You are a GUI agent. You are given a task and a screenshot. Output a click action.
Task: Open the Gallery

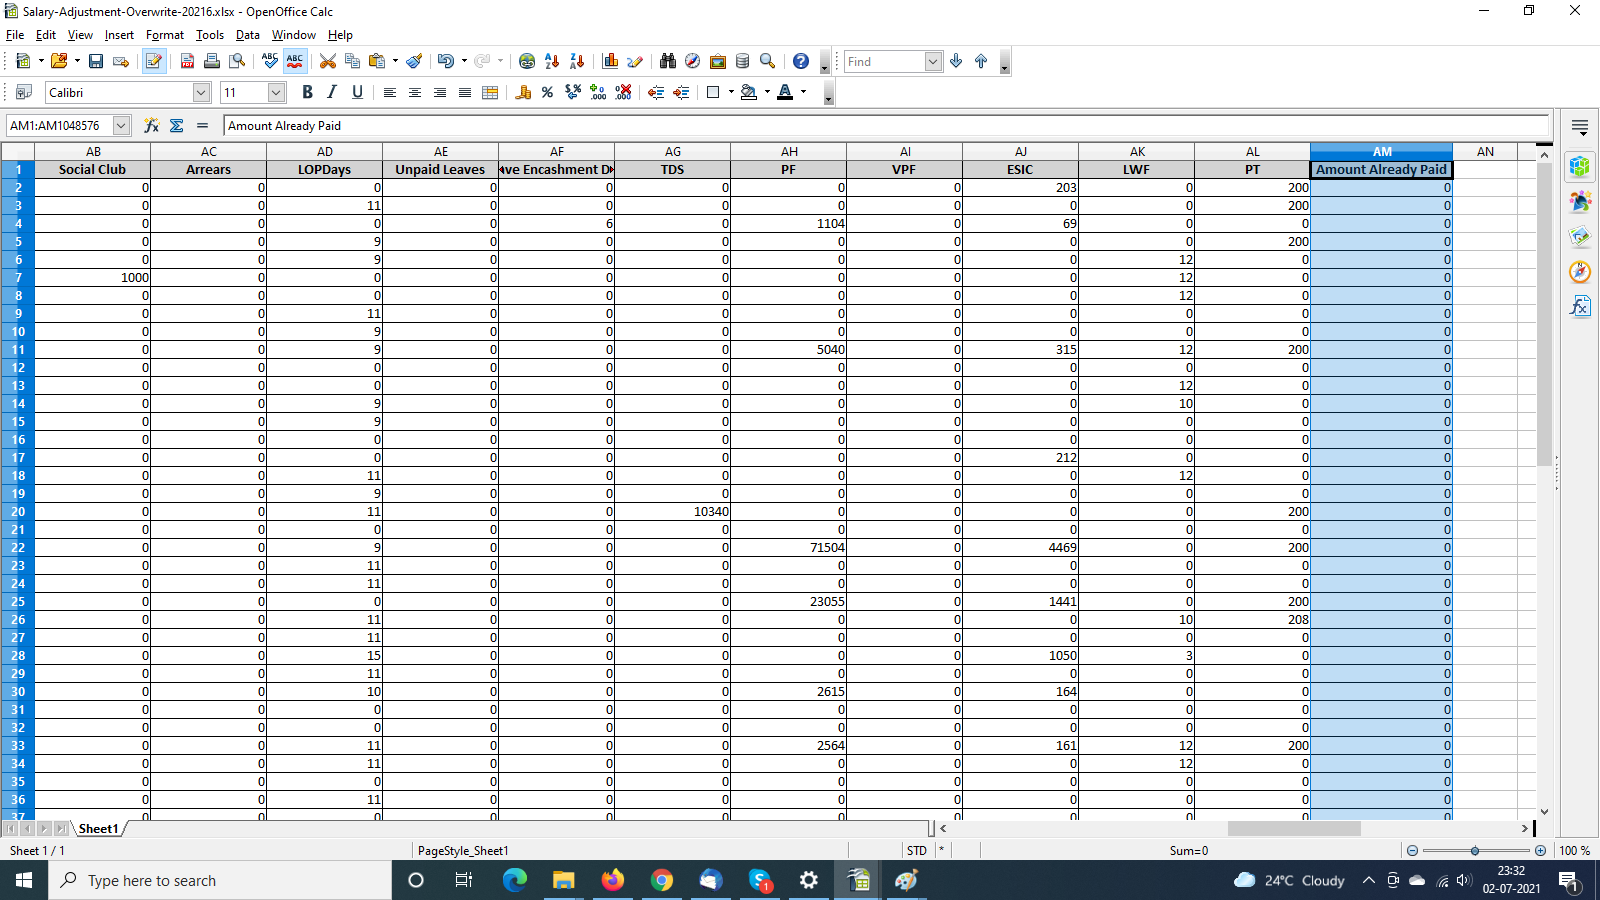(x=718, y=61)
